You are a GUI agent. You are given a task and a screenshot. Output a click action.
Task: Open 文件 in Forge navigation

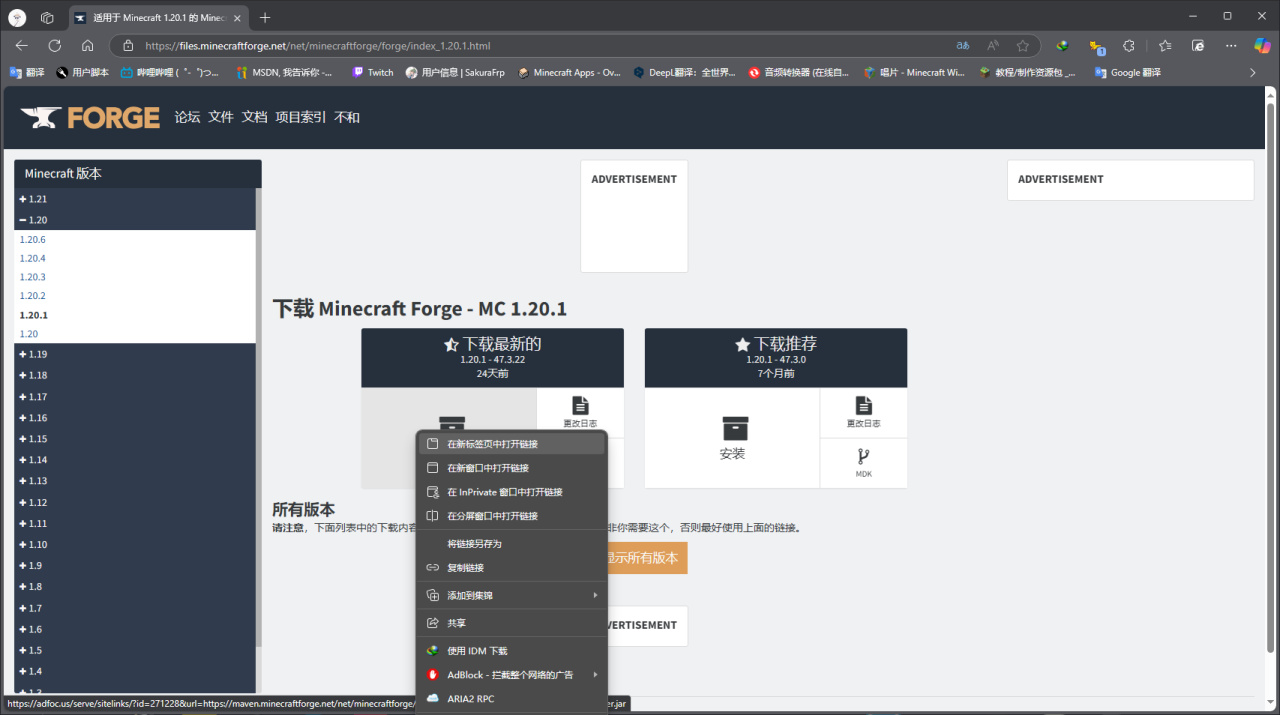click(x=221, y=118)
